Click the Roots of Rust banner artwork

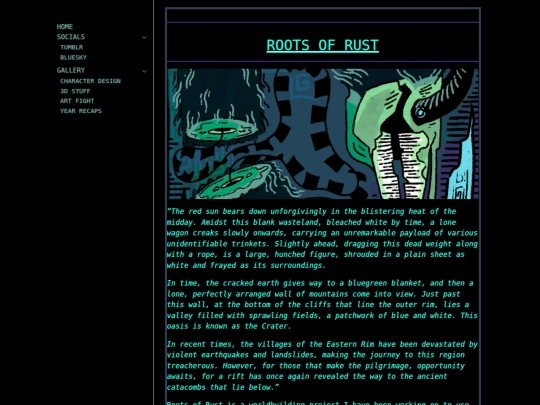(x=323, y=134)
